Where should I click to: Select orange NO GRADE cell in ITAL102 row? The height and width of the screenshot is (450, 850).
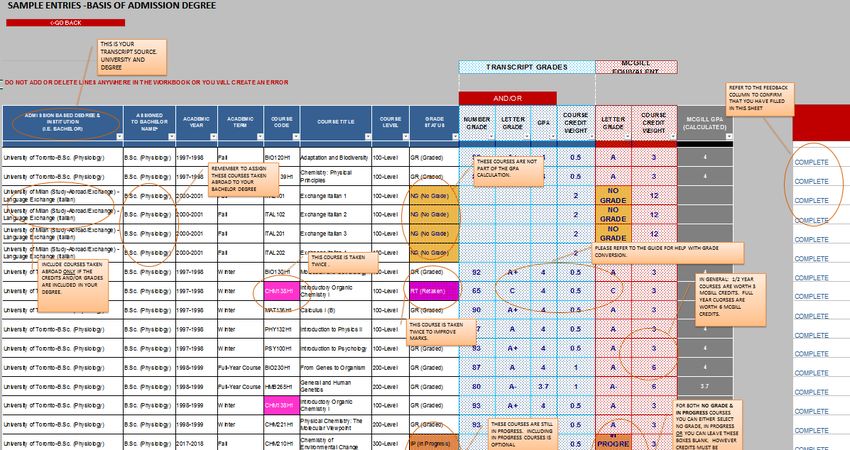coord(613,215)
